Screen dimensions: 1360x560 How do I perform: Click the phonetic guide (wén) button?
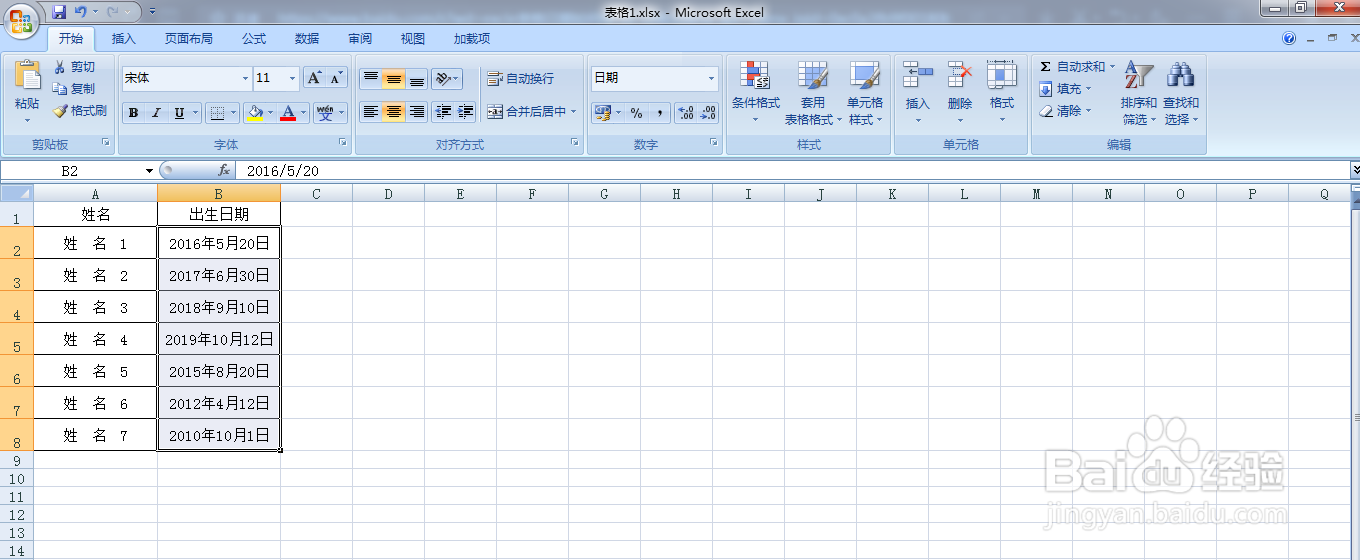click(x=325, y=113)
